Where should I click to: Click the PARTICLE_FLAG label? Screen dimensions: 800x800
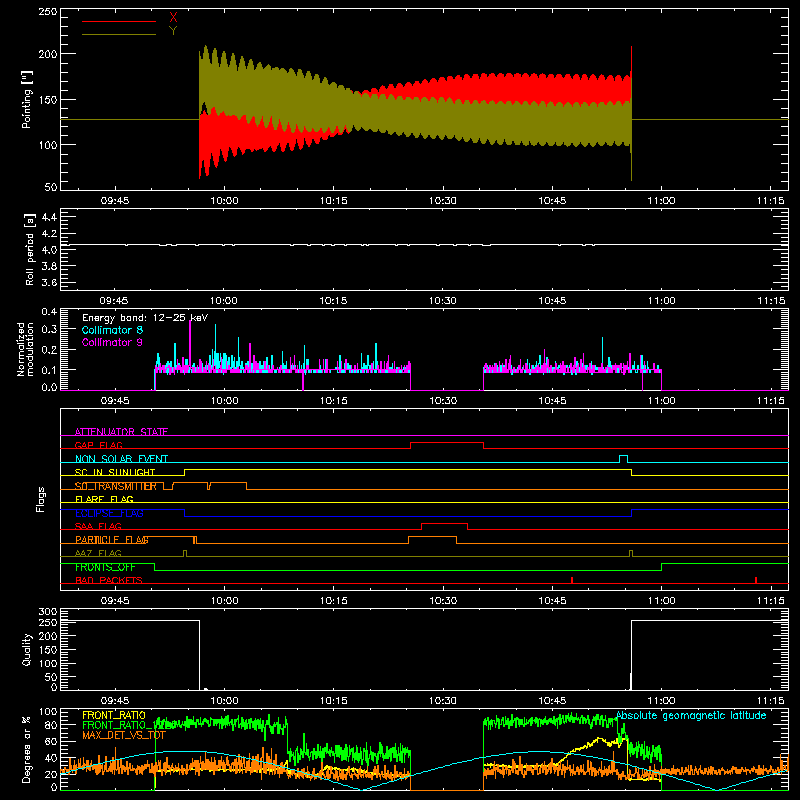(x=112, y=539)
